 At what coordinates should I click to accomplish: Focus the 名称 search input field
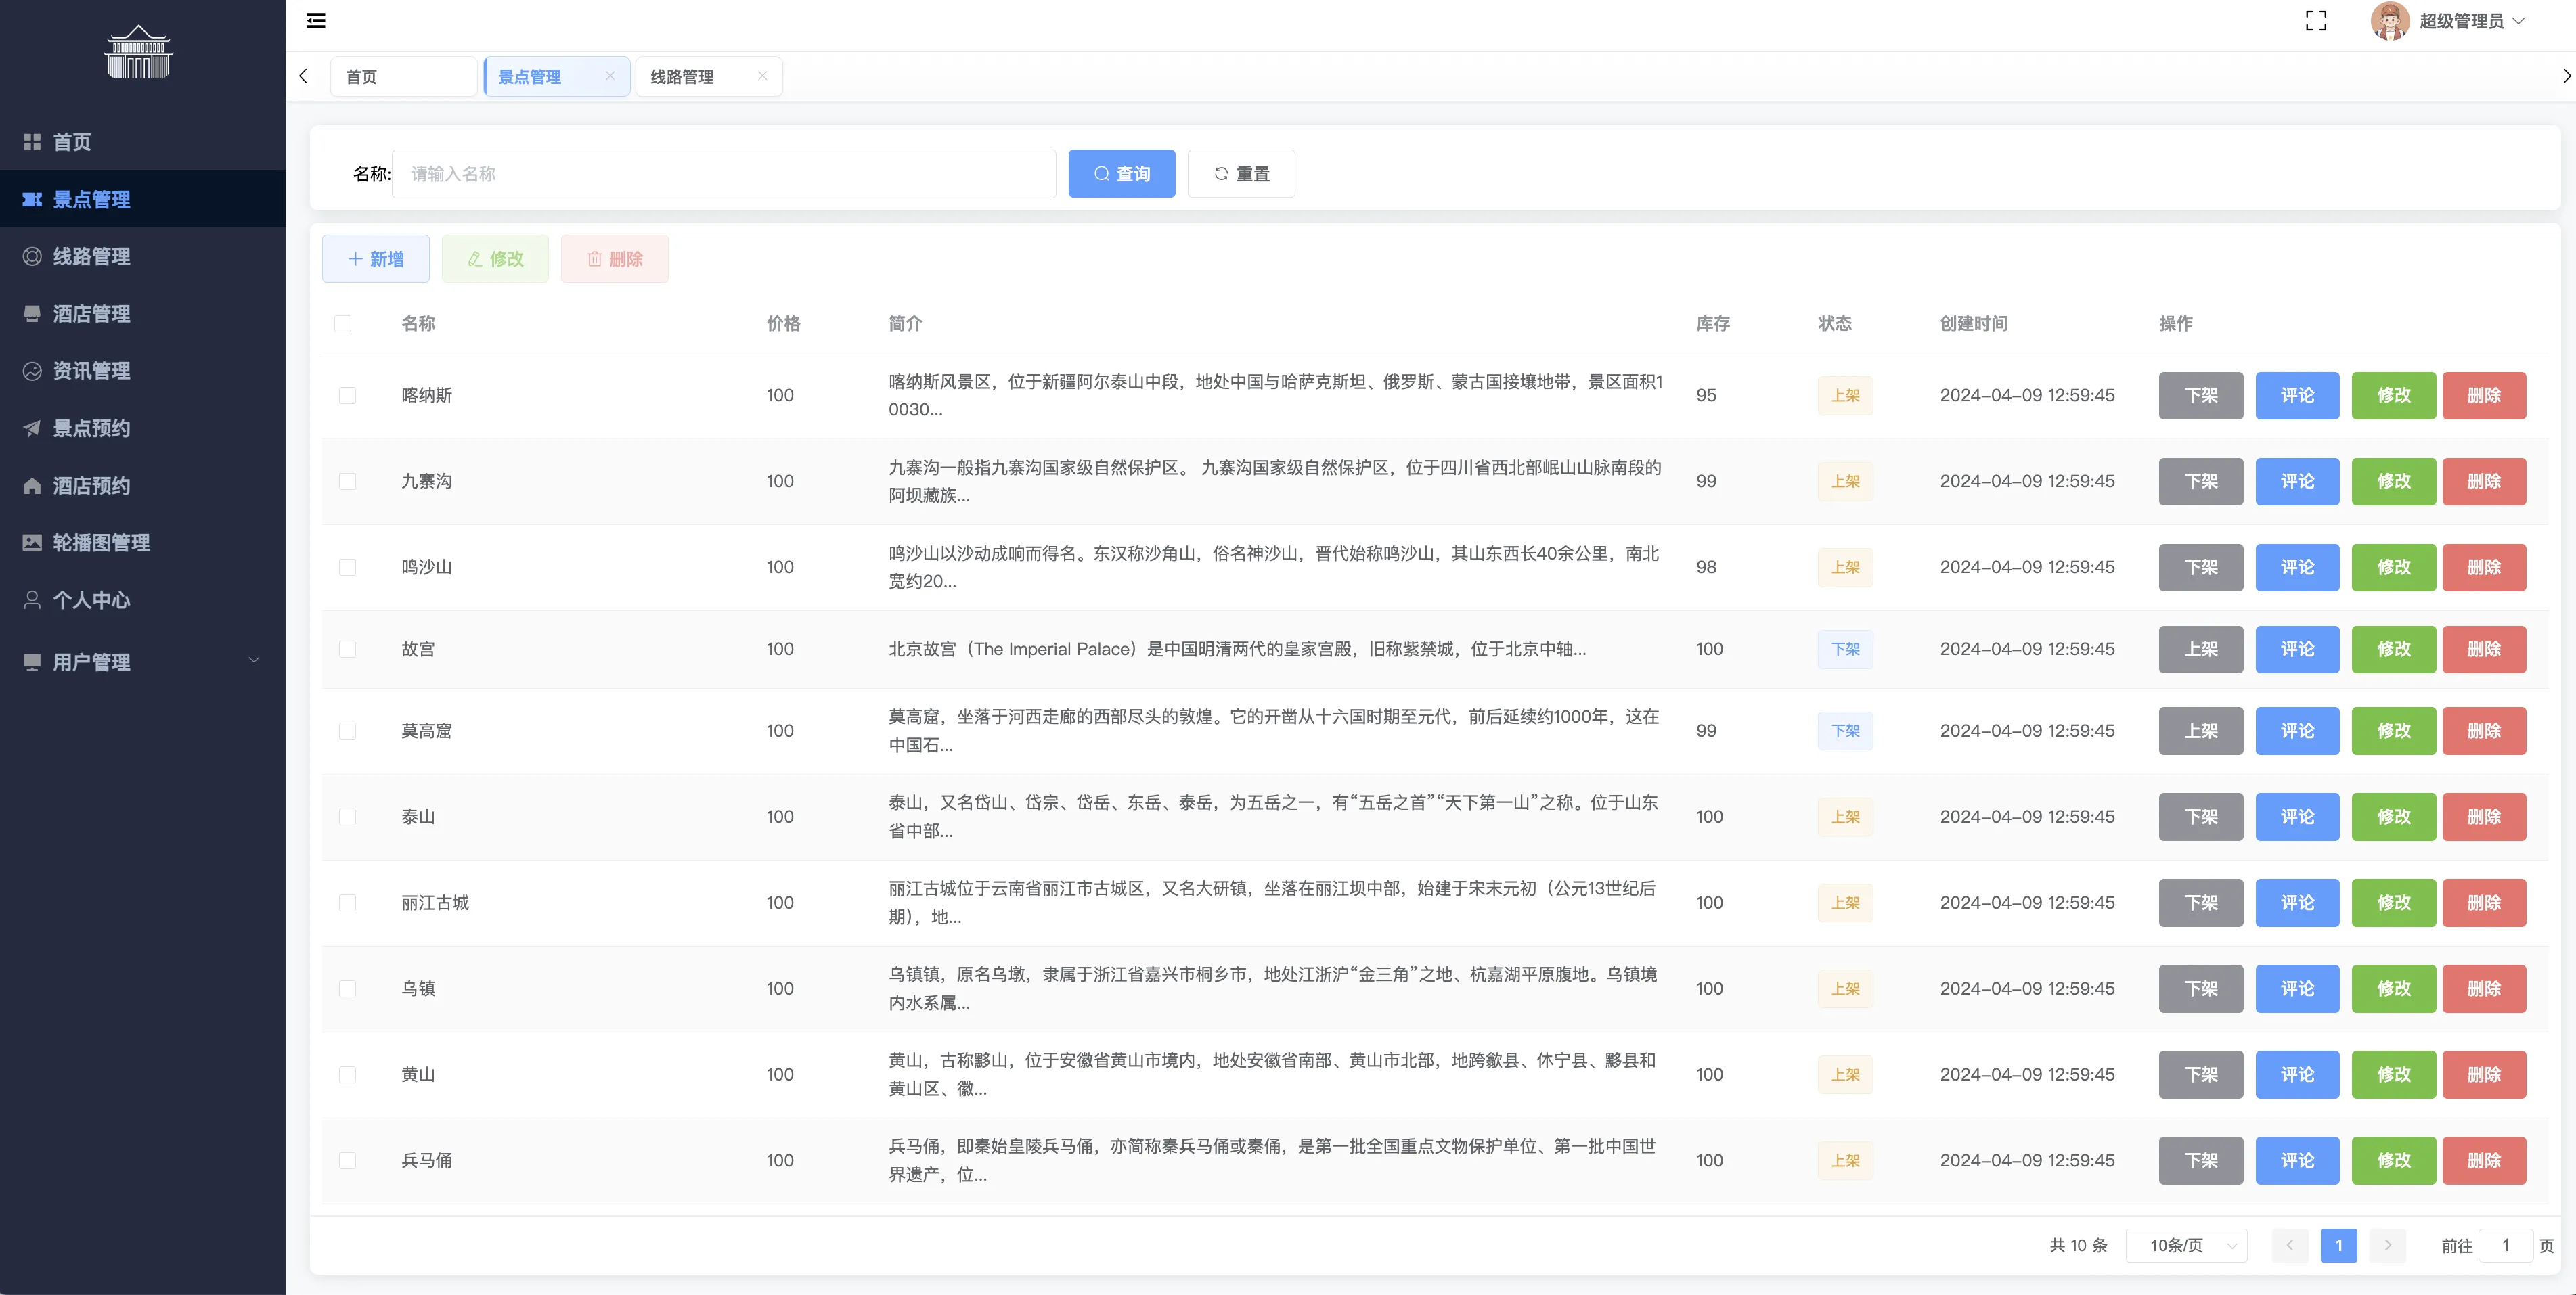click(x=723, y=174)
